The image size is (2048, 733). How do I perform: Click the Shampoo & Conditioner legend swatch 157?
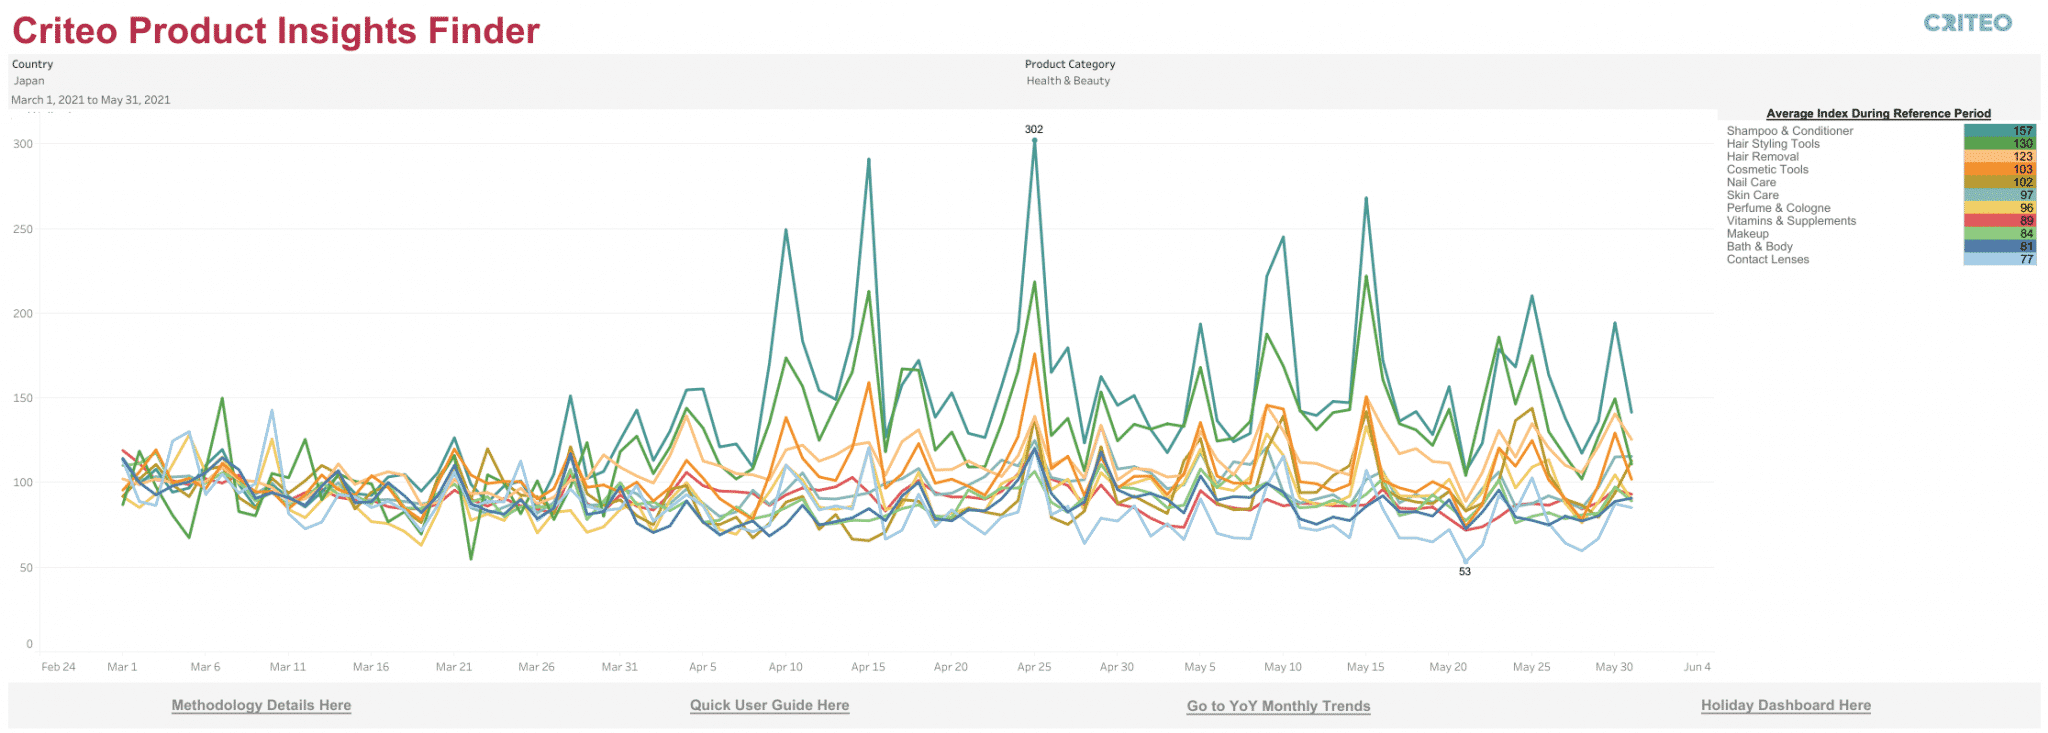click(x=1999, y=131)
